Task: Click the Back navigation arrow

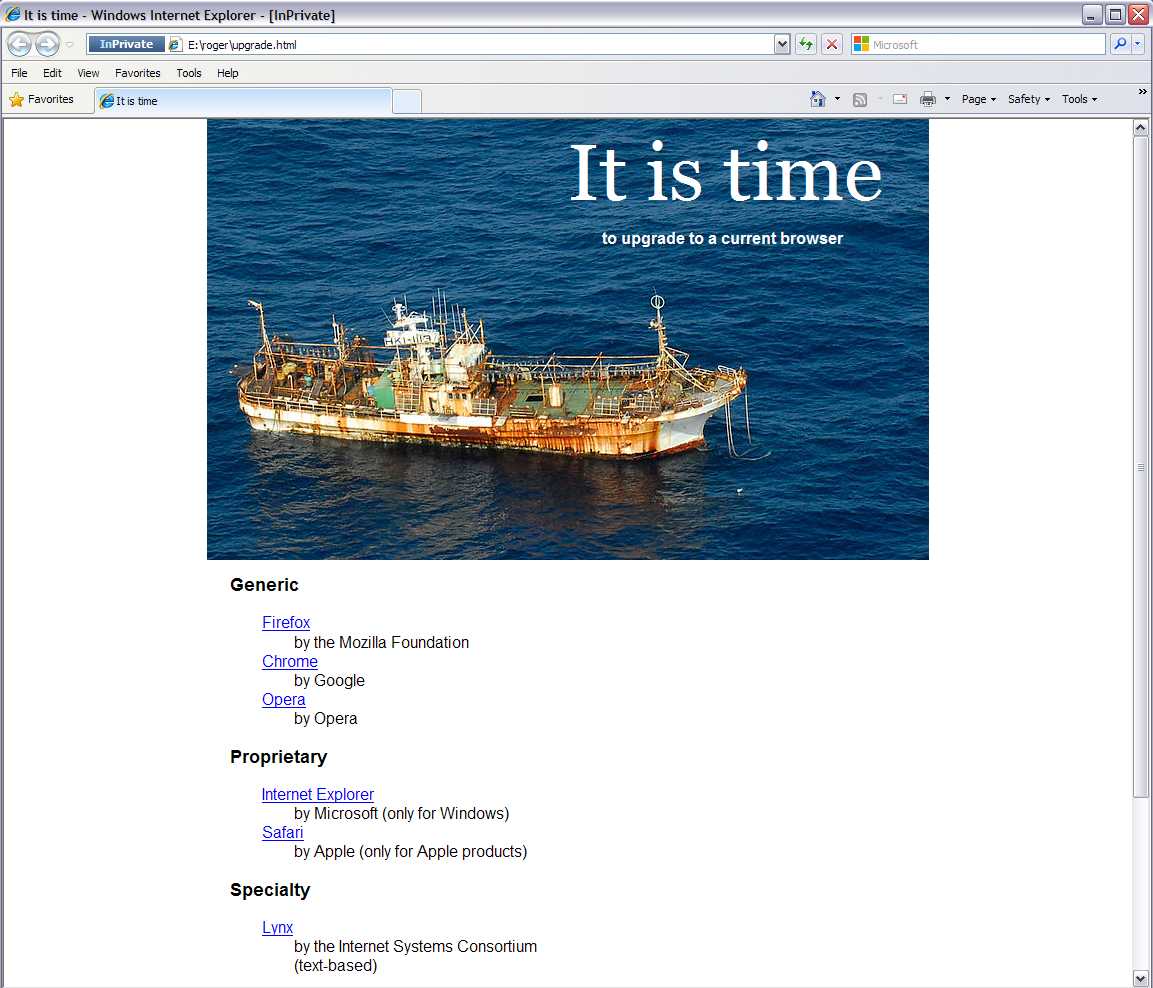Action: [x=19, y=44]
